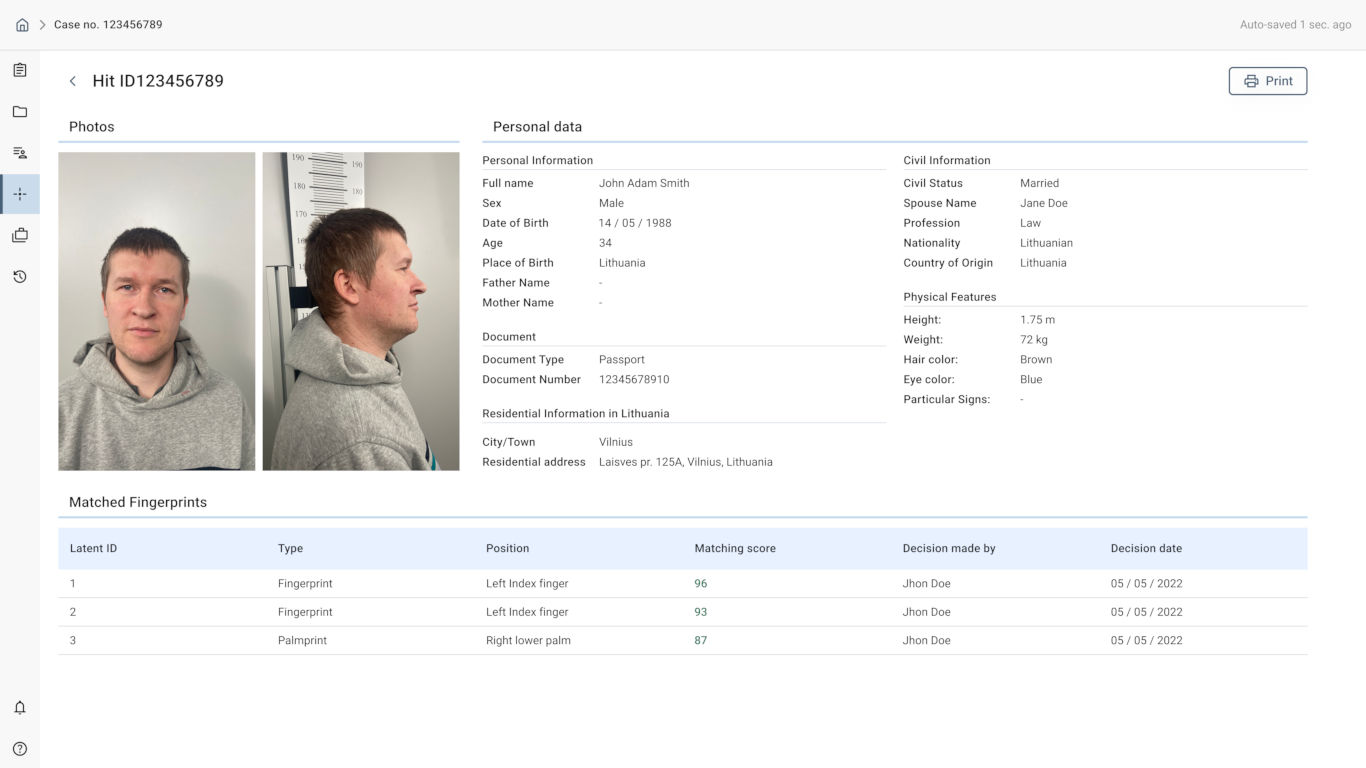Open the side profile photo

tap(361, 311)
